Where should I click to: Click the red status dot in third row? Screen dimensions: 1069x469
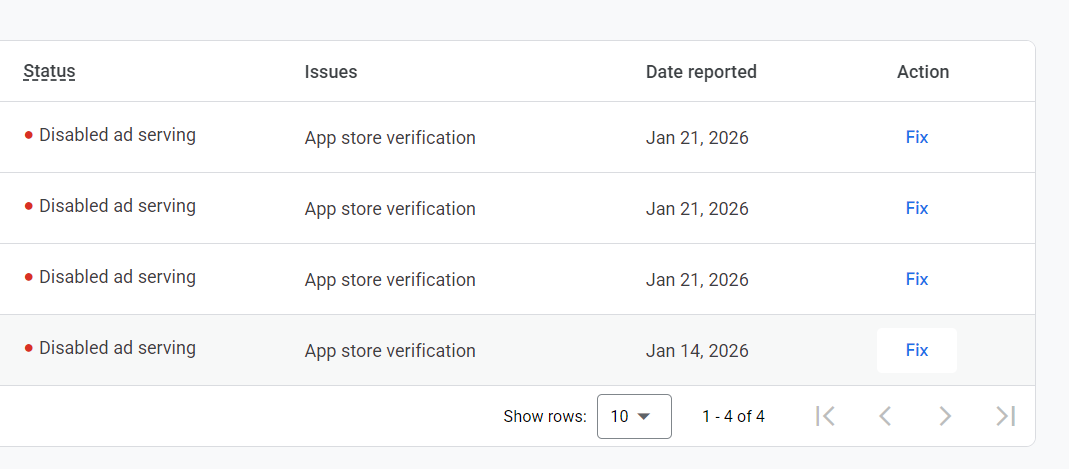29,278
